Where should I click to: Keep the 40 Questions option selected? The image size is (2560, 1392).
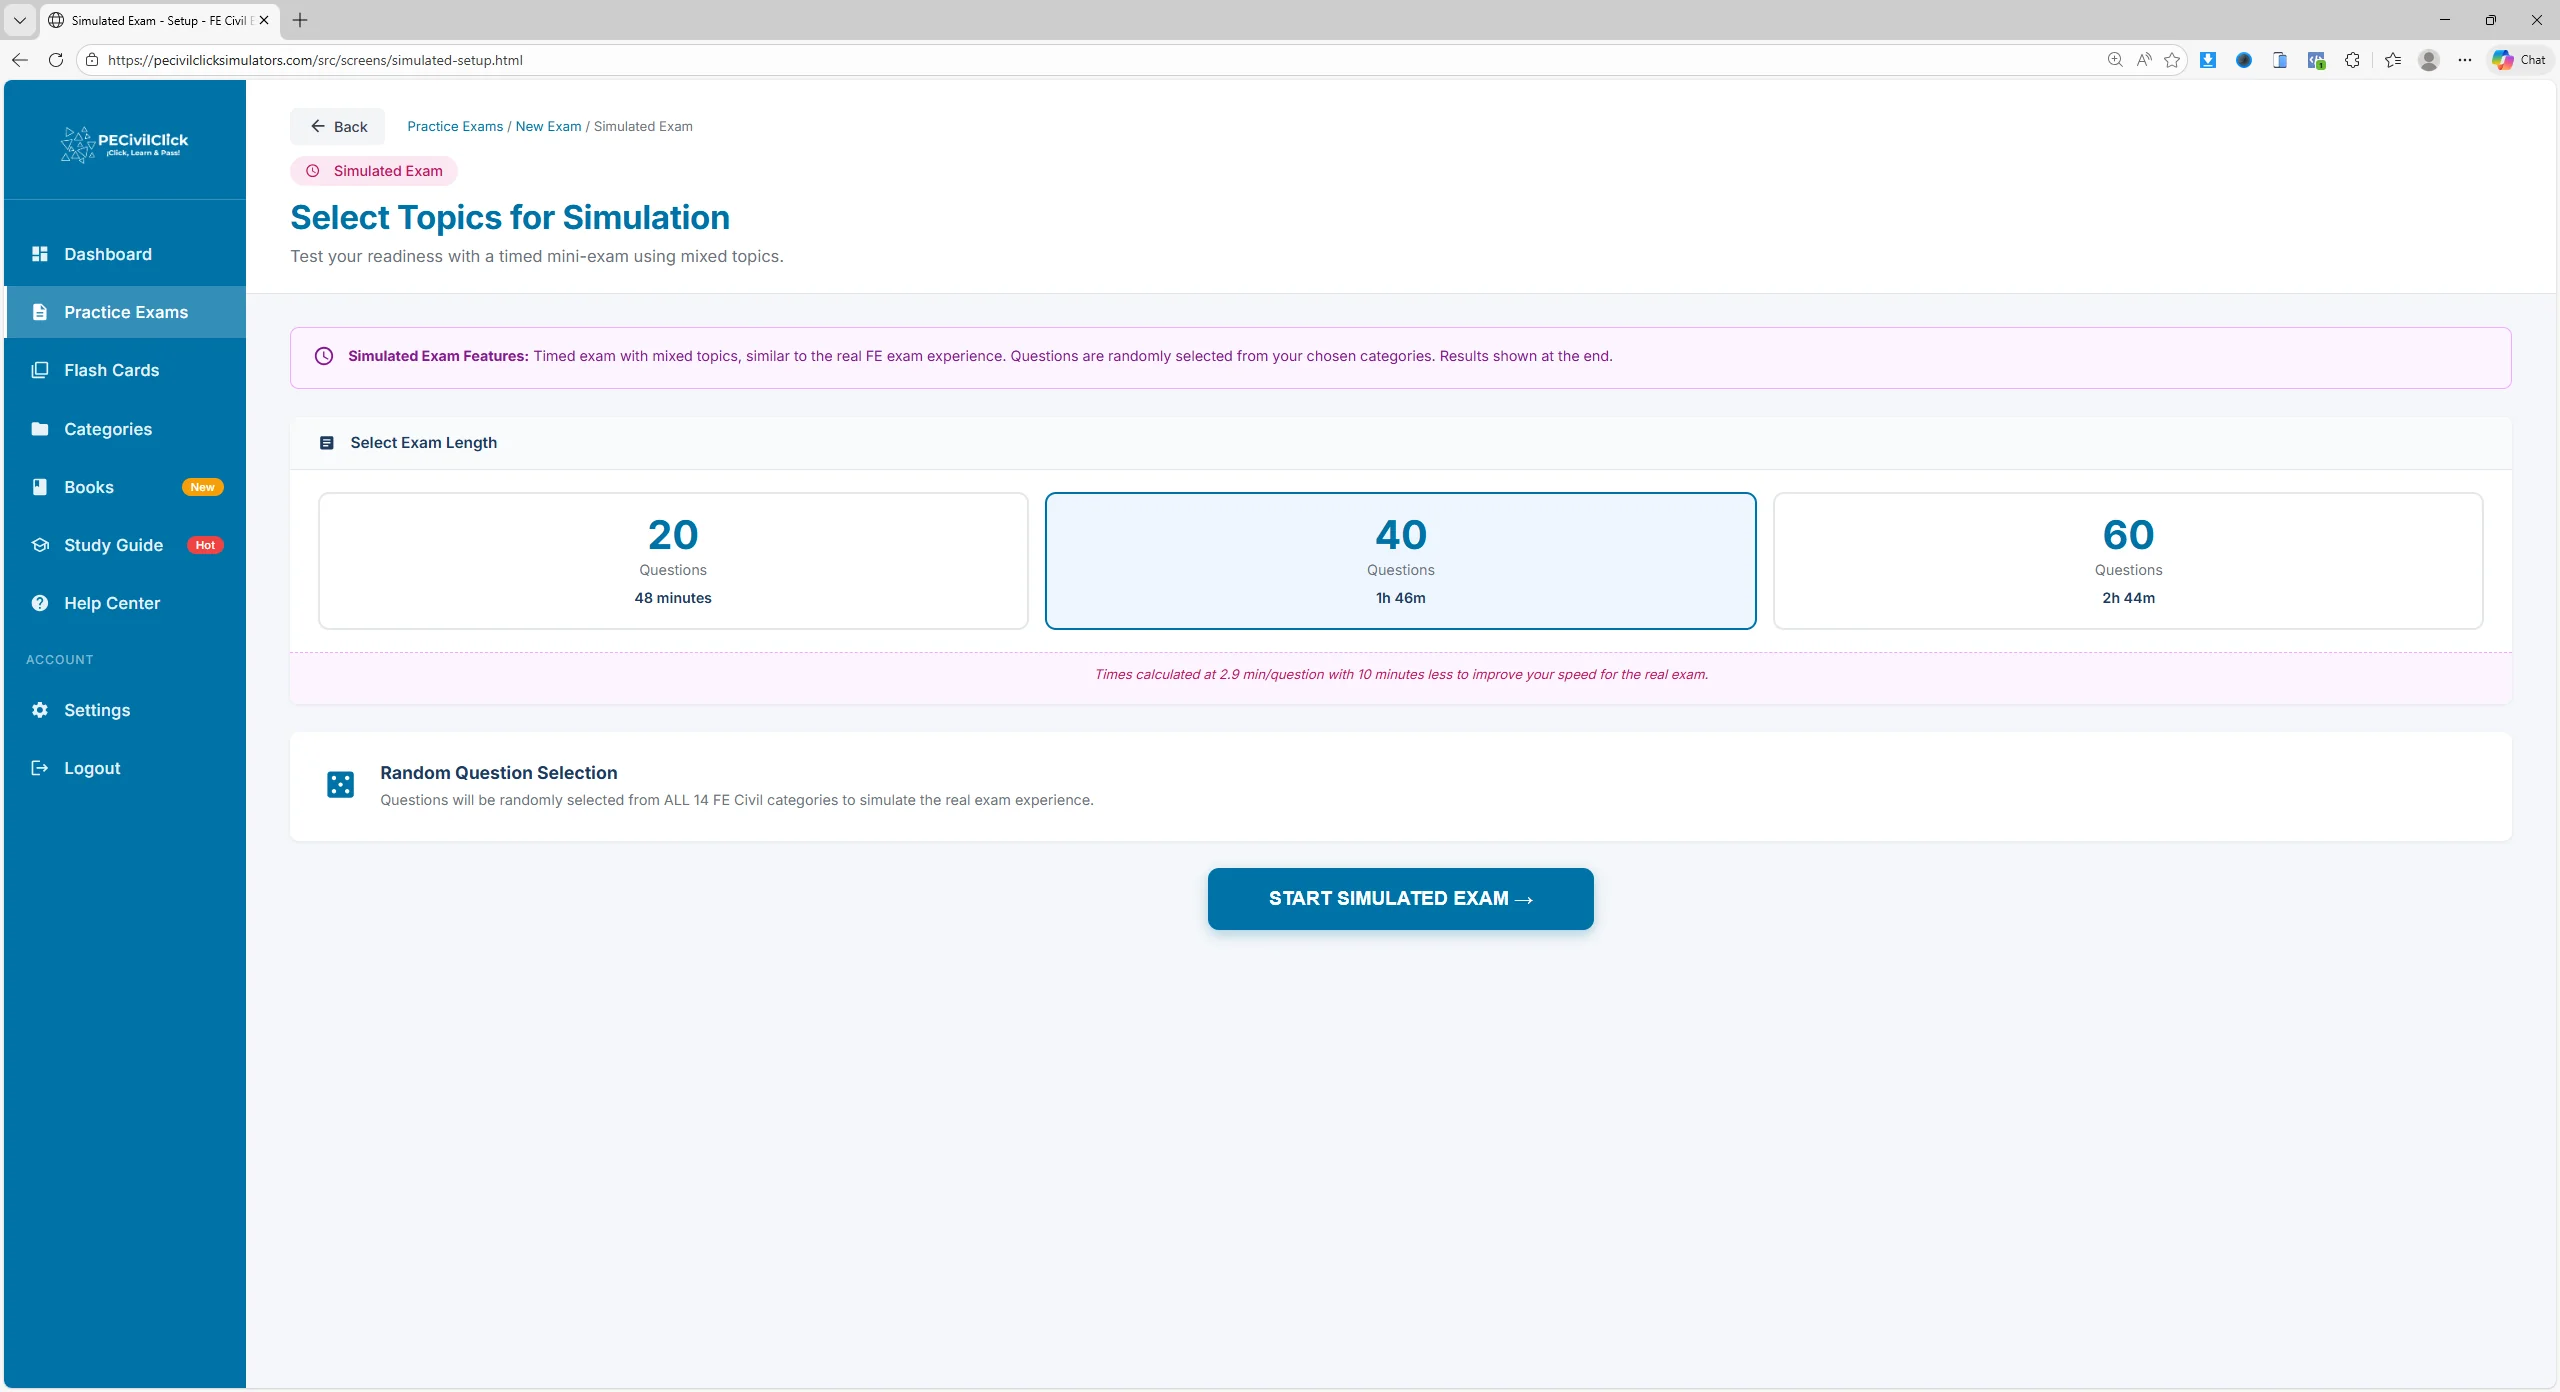(1399, 560)
